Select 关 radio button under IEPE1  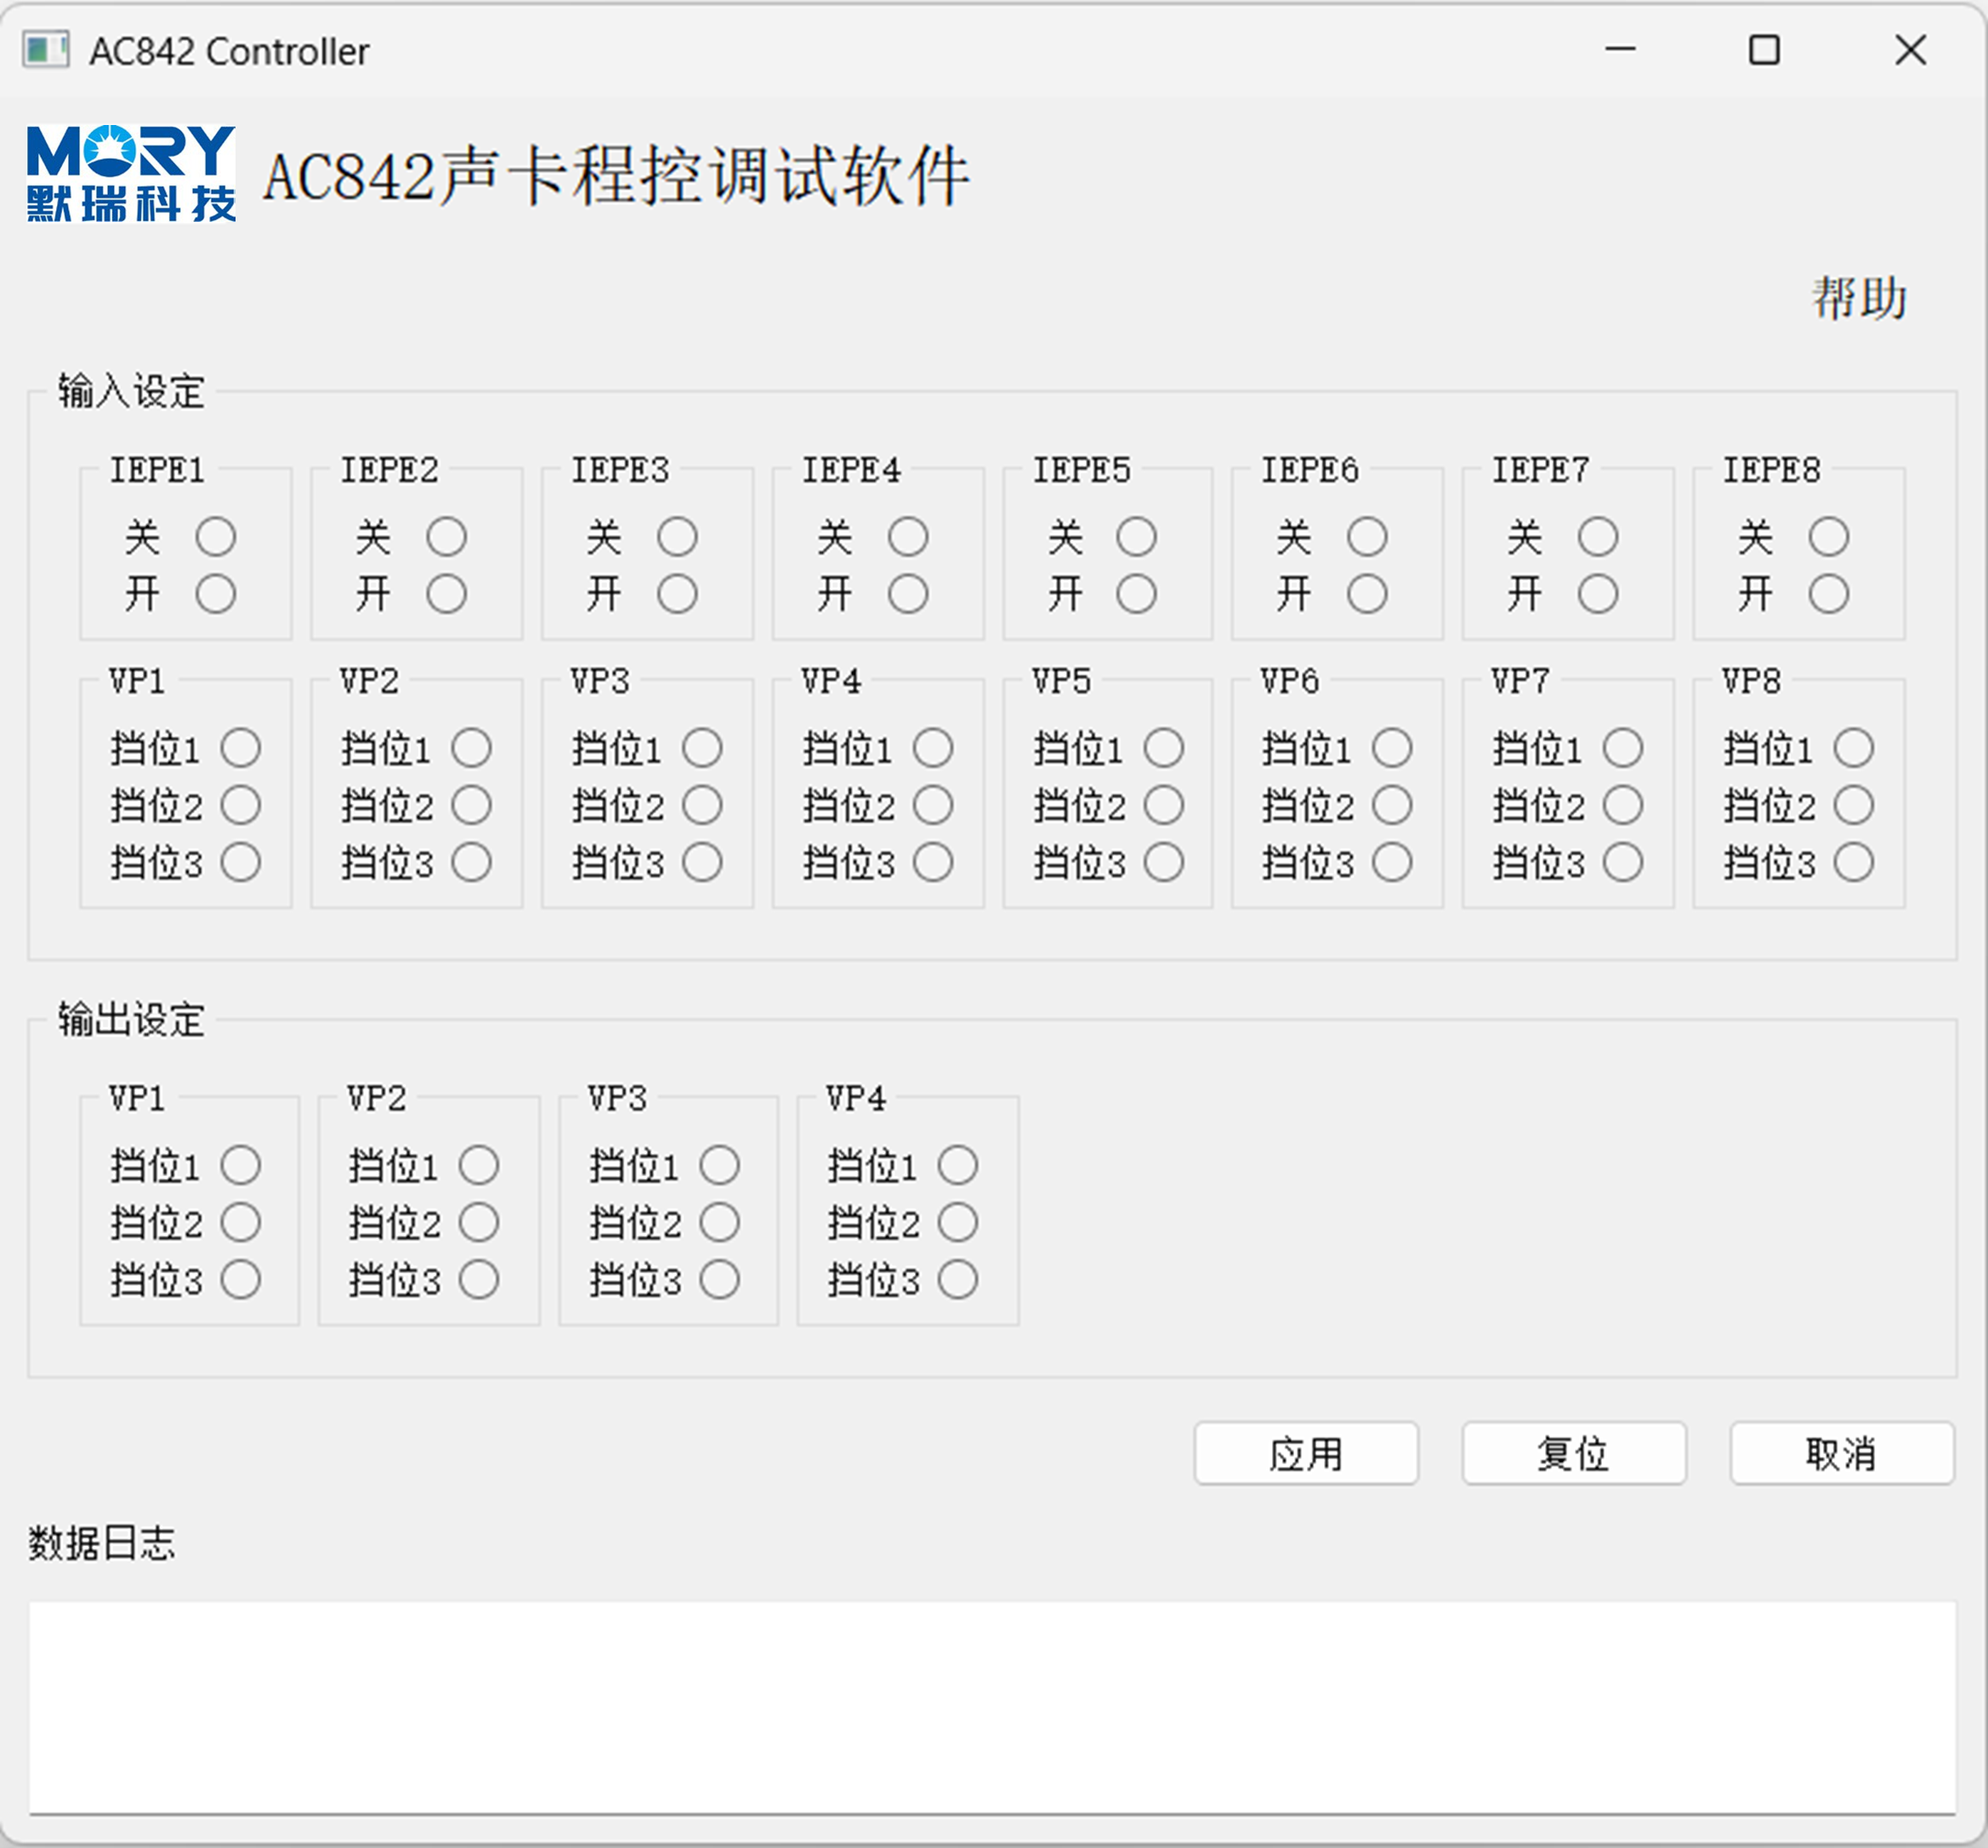pos(216,537)
